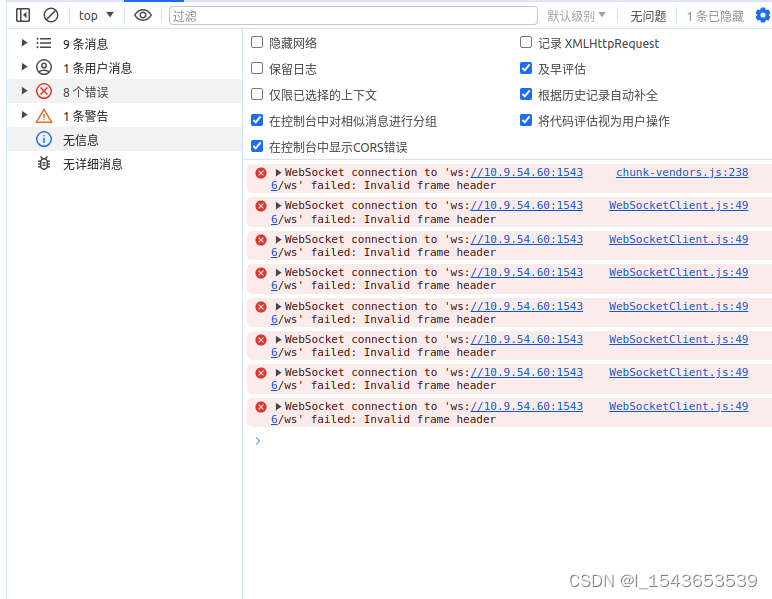Click the 无问题 issues button
Image resolution: width=772 pixels, height=599 pixels.
pyautogui.click(x=648, y=16)
